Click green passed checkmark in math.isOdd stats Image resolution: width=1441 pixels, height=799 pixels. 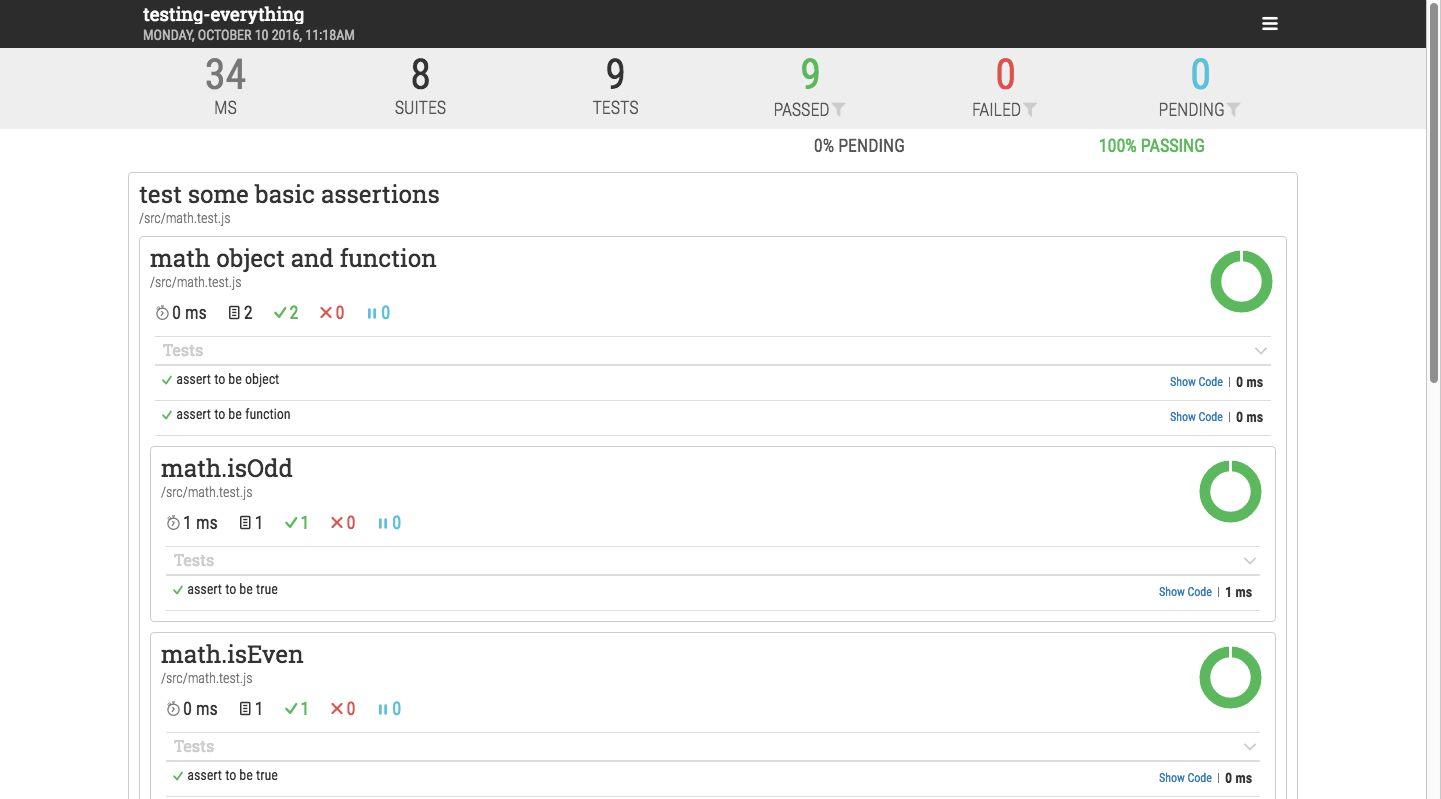[x=290, y=523]
